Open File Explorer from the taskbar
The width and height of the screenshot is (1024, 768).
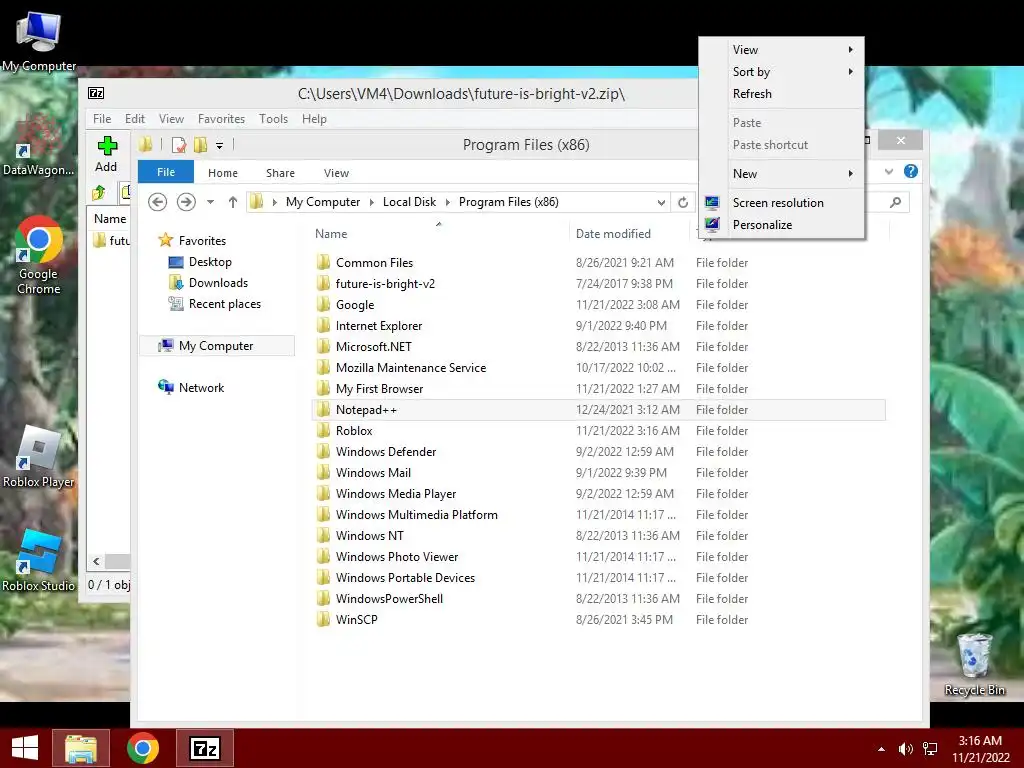(x=81, y=748)
